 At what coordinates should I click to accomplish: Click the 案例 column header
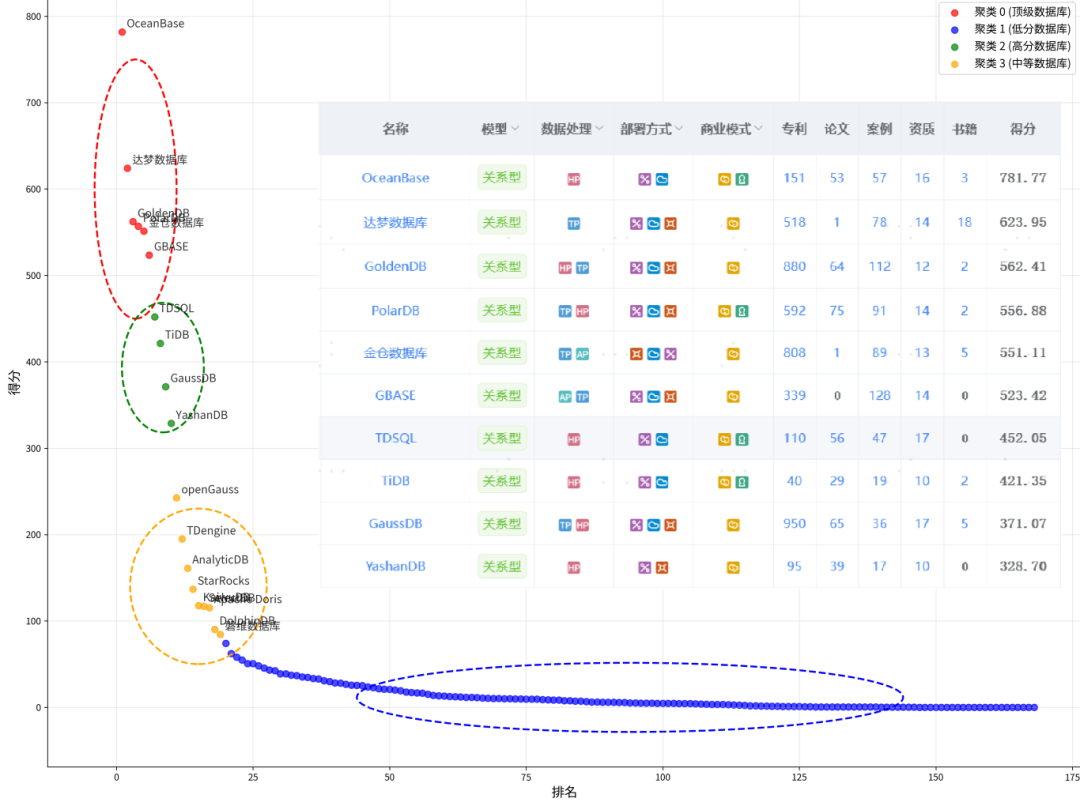(x=880, y=129)
